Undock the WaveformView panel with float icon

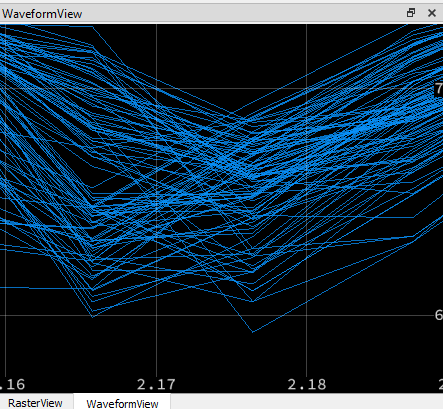(x=411, y=13)
